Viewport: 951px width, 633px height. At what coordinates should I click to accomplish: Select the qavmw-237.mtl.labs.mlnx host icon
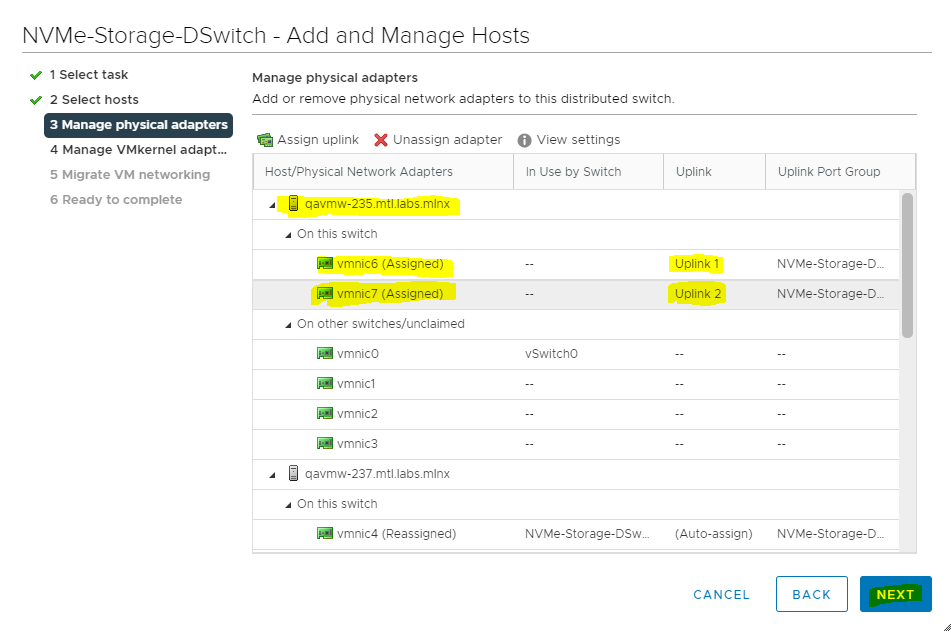point(294,474)
